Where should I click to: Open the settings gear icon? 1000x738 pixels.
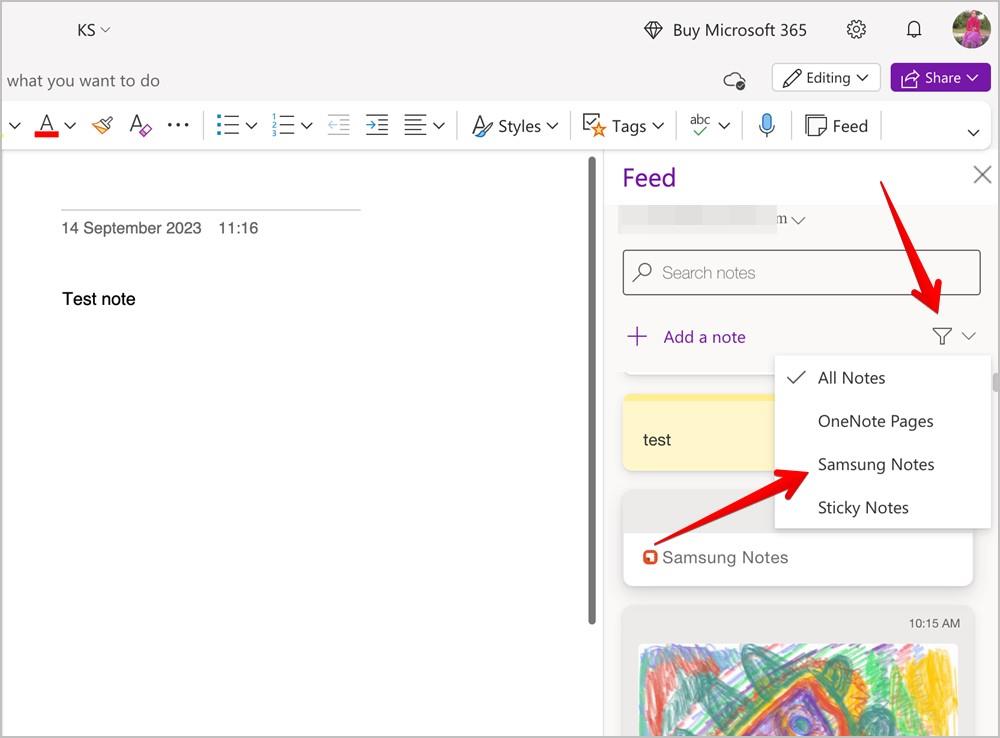tap(856, 29)
